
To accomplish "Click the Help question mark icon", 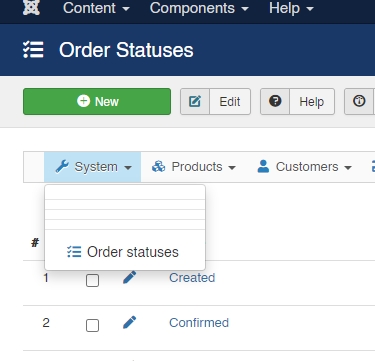I will pos(275,101).
